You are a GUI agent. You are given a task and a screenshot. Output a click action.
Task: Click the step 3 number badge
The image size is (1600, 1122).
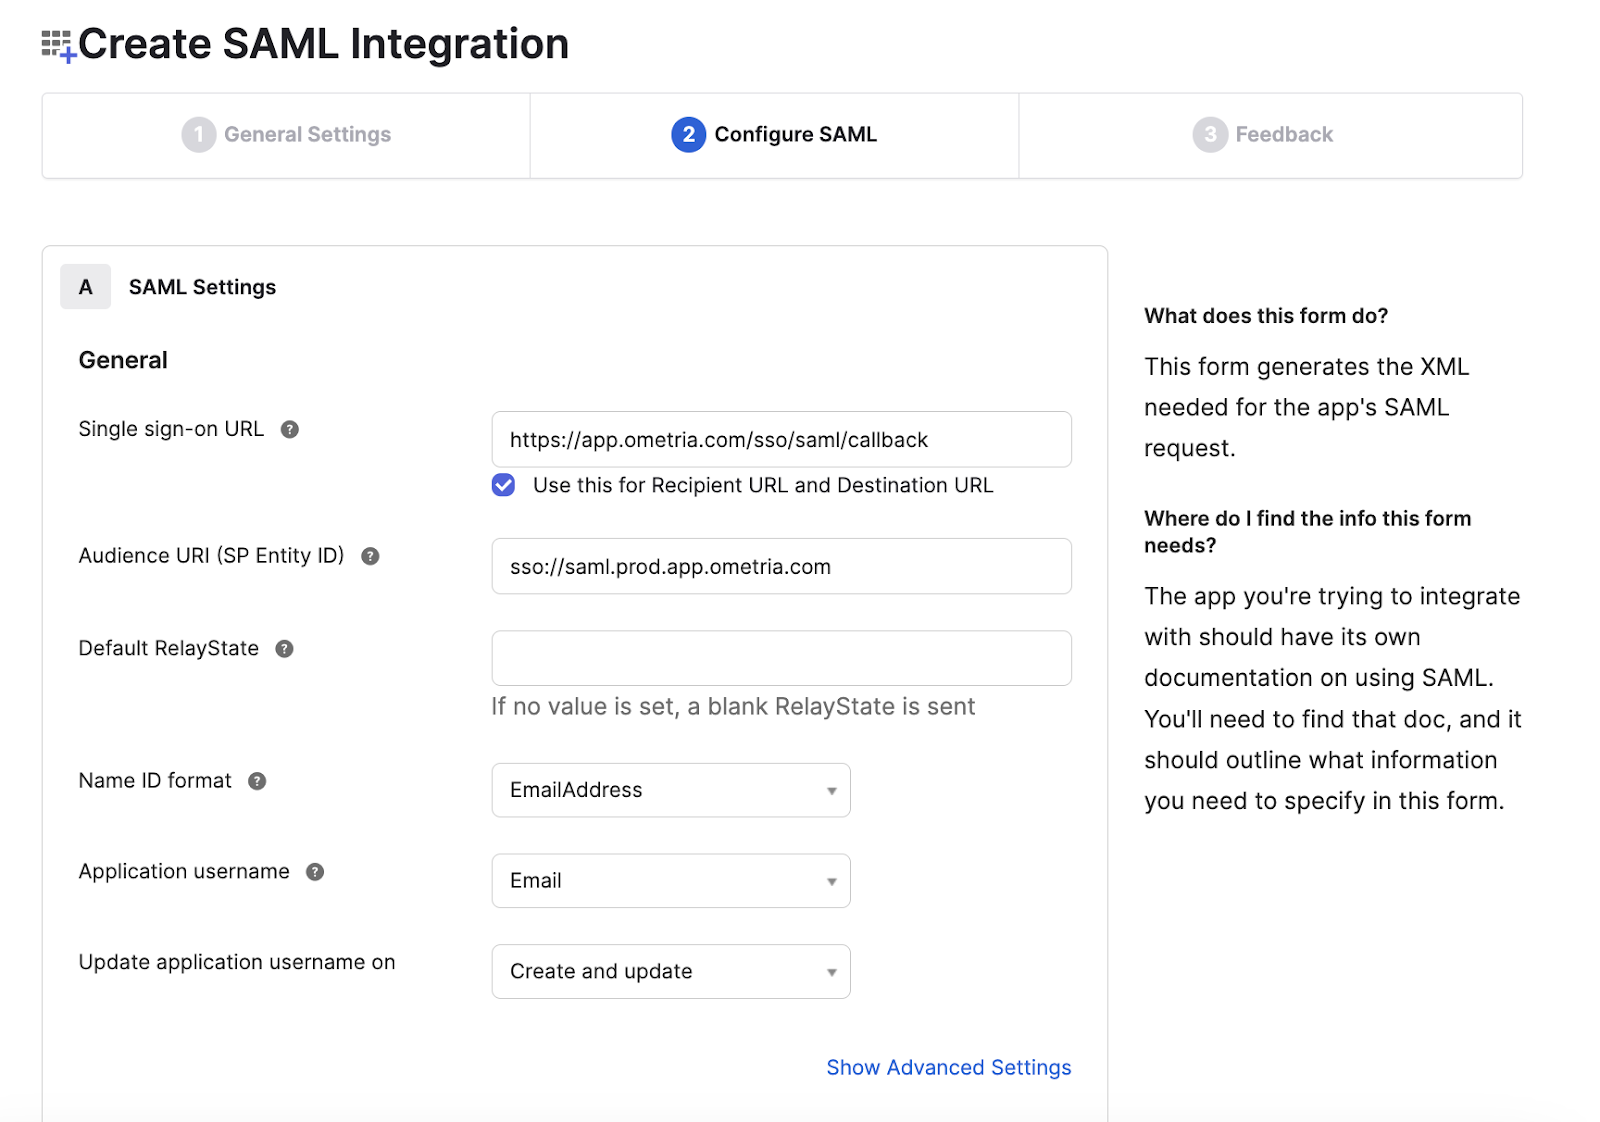point(1209,135)
